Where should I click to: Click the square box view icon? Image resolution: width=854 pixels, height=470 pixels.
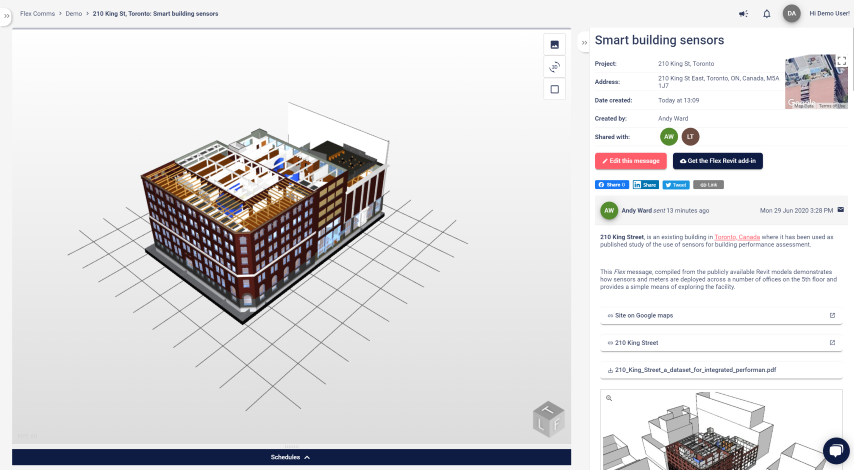coord(555,89)
